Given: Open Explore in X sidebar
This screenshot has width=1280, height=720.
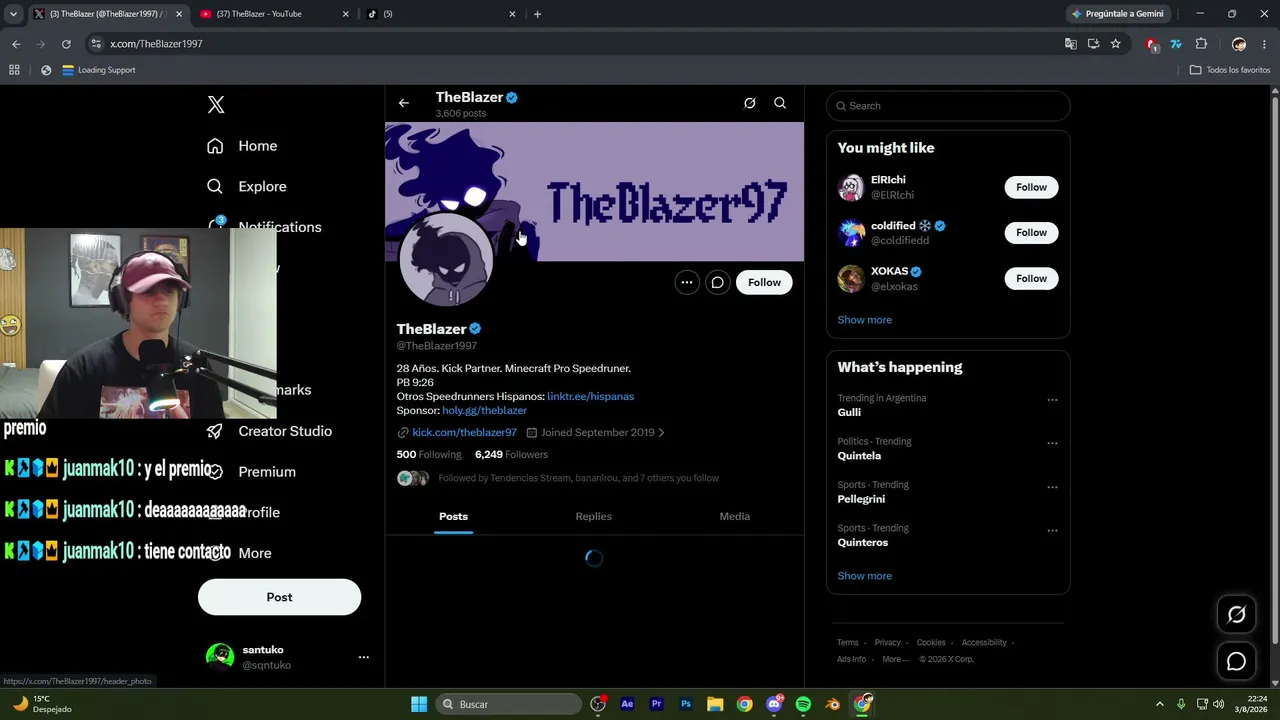Looking at the screenshot, I should (246, 187).
